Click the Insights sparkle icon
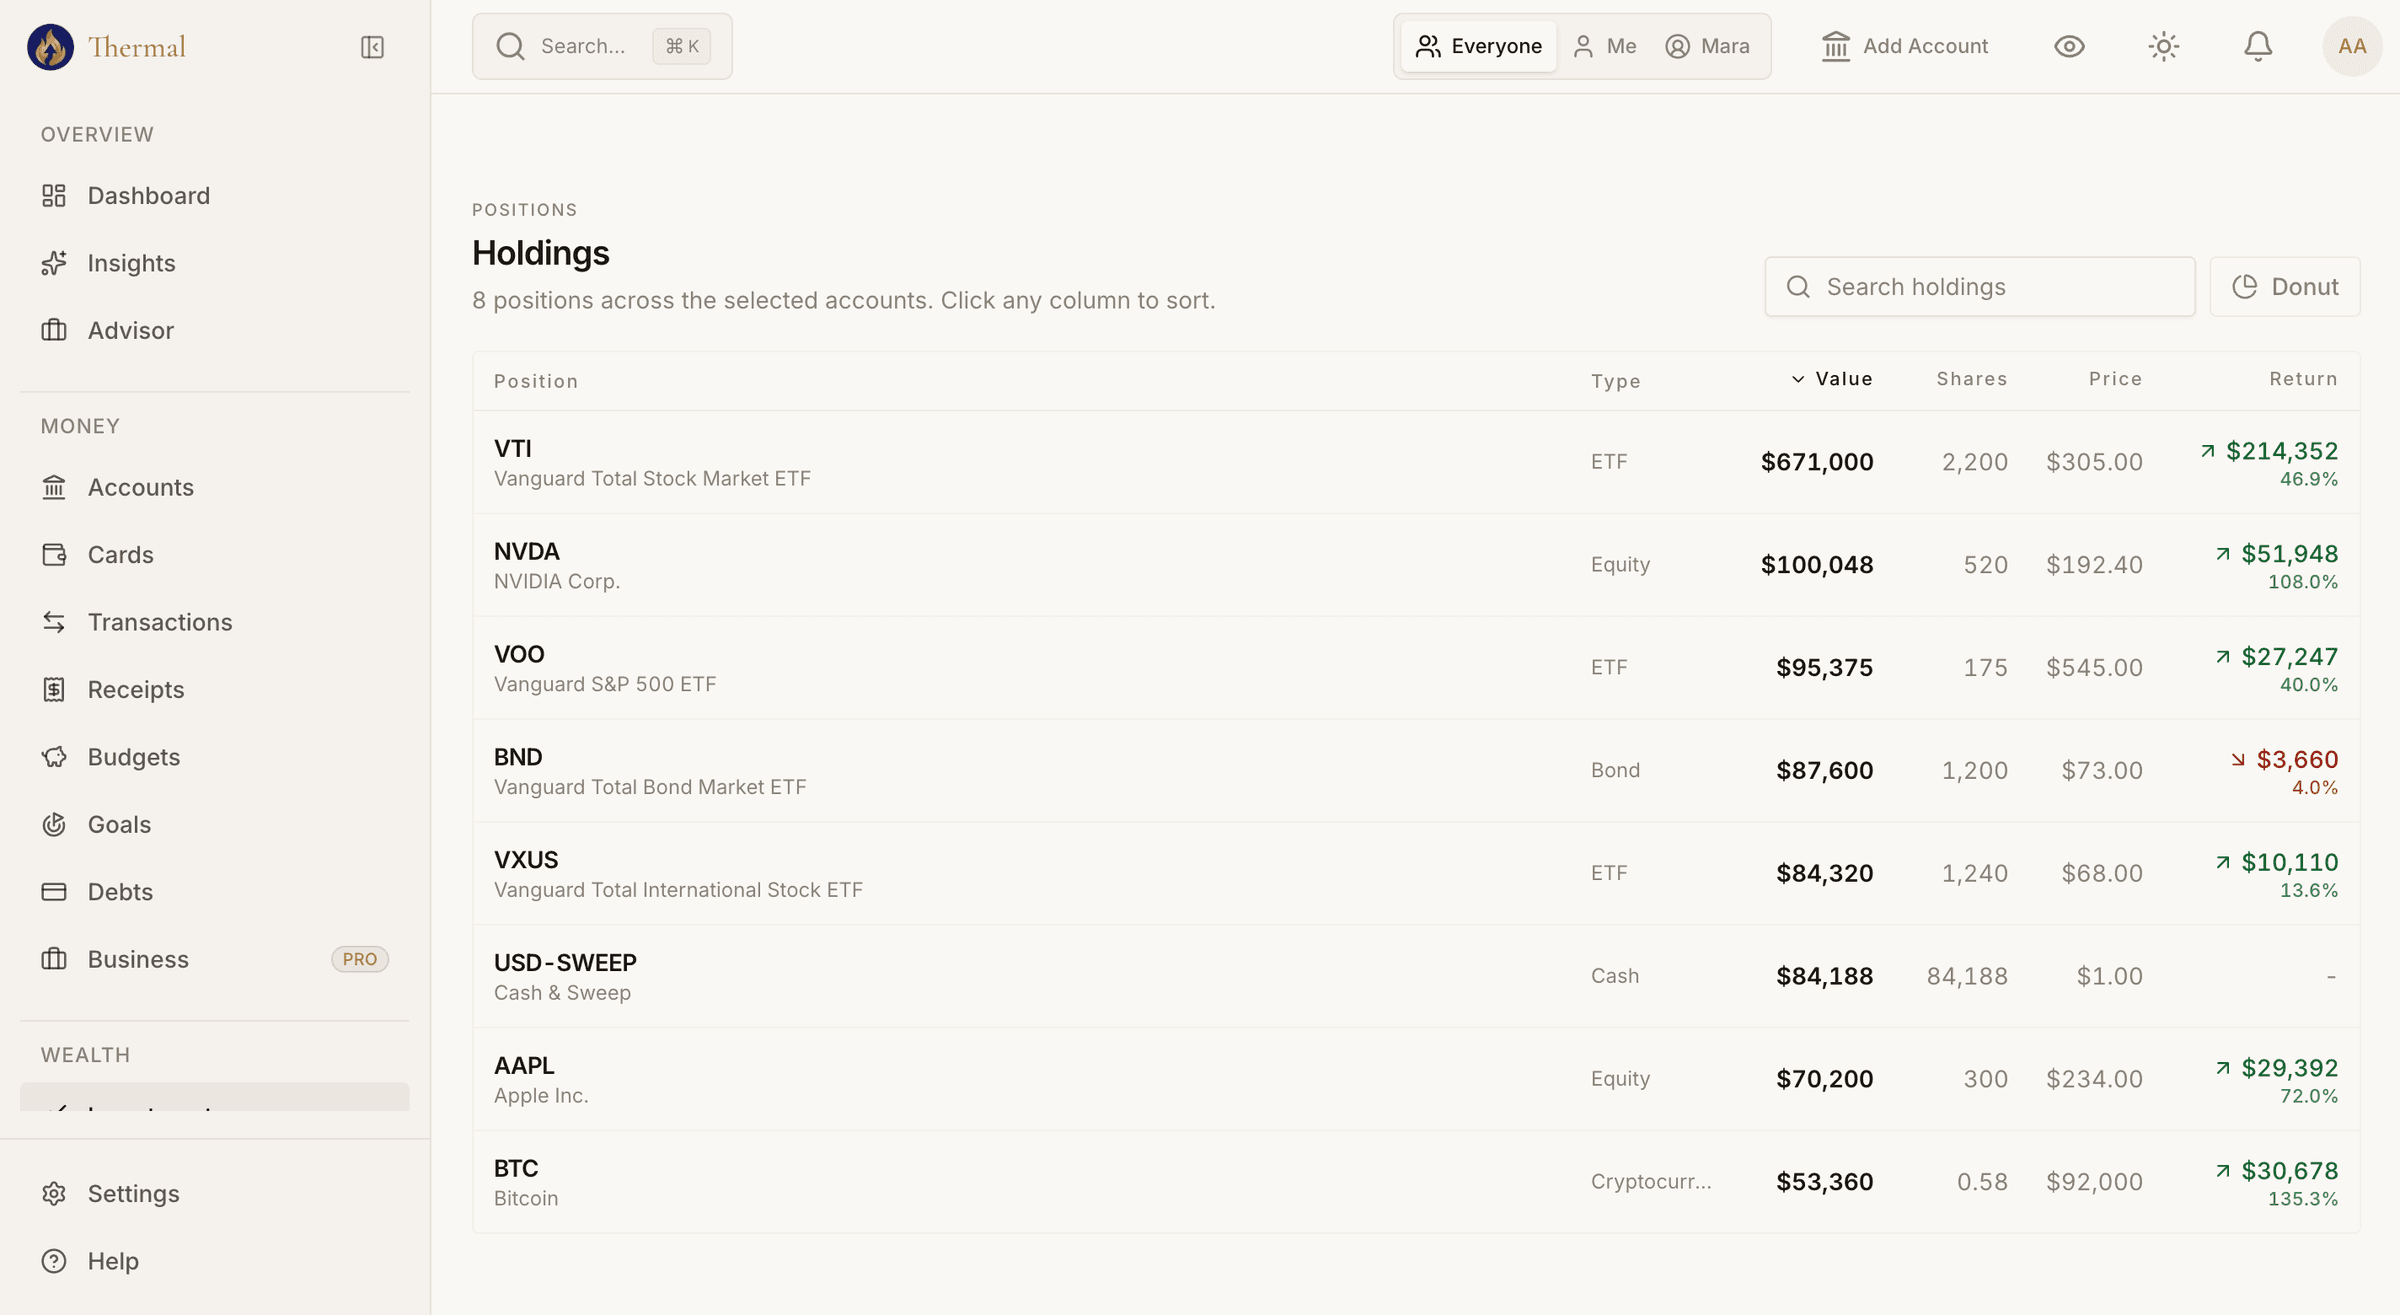This screenshot has height=1315, width=2400. click(54, 263)
